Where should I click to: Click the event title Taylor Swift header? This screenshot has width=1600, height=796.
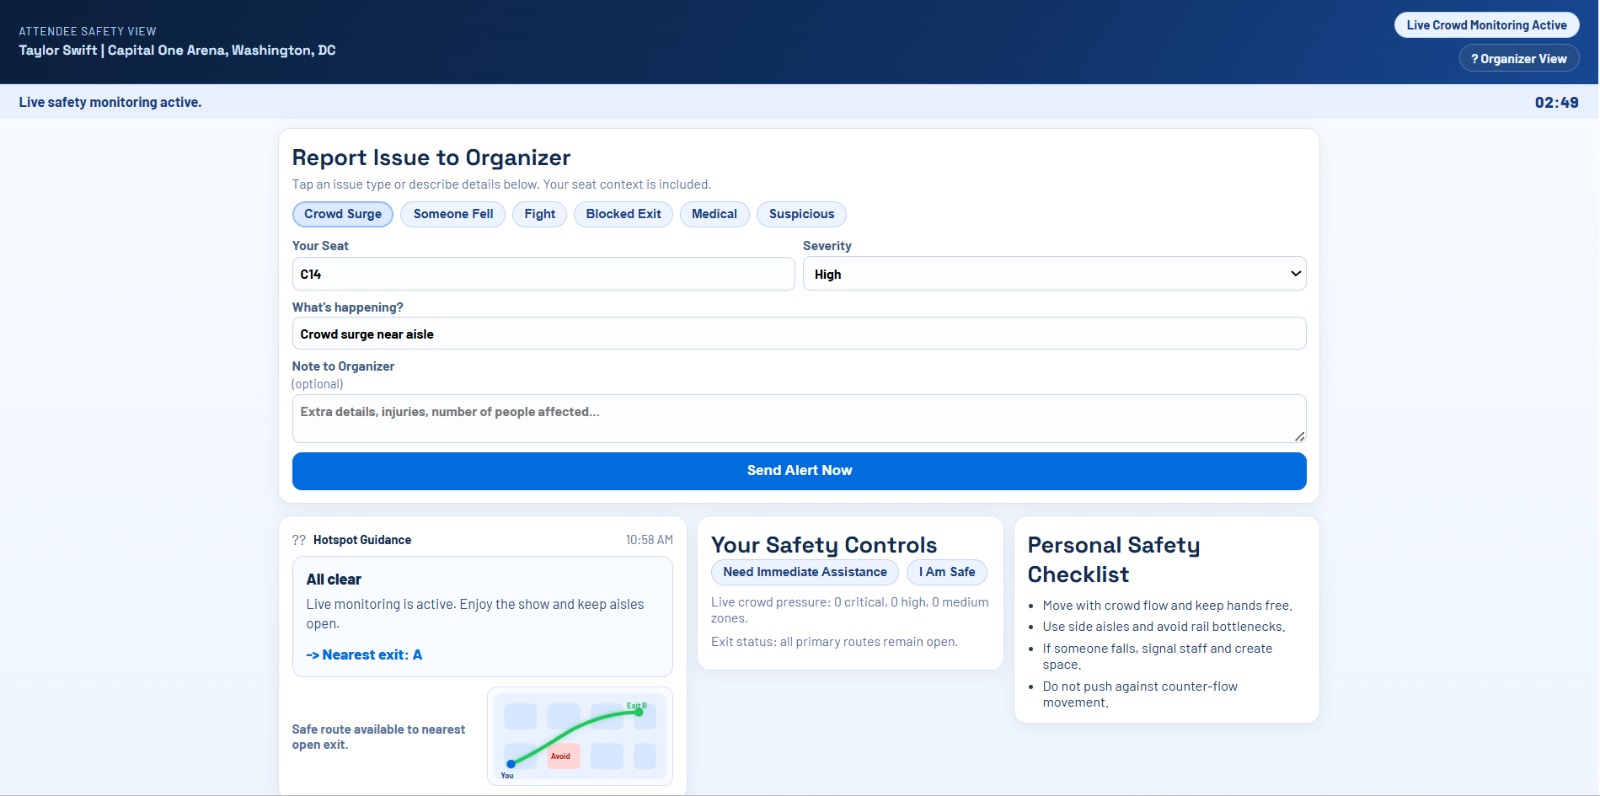[177, 51]
